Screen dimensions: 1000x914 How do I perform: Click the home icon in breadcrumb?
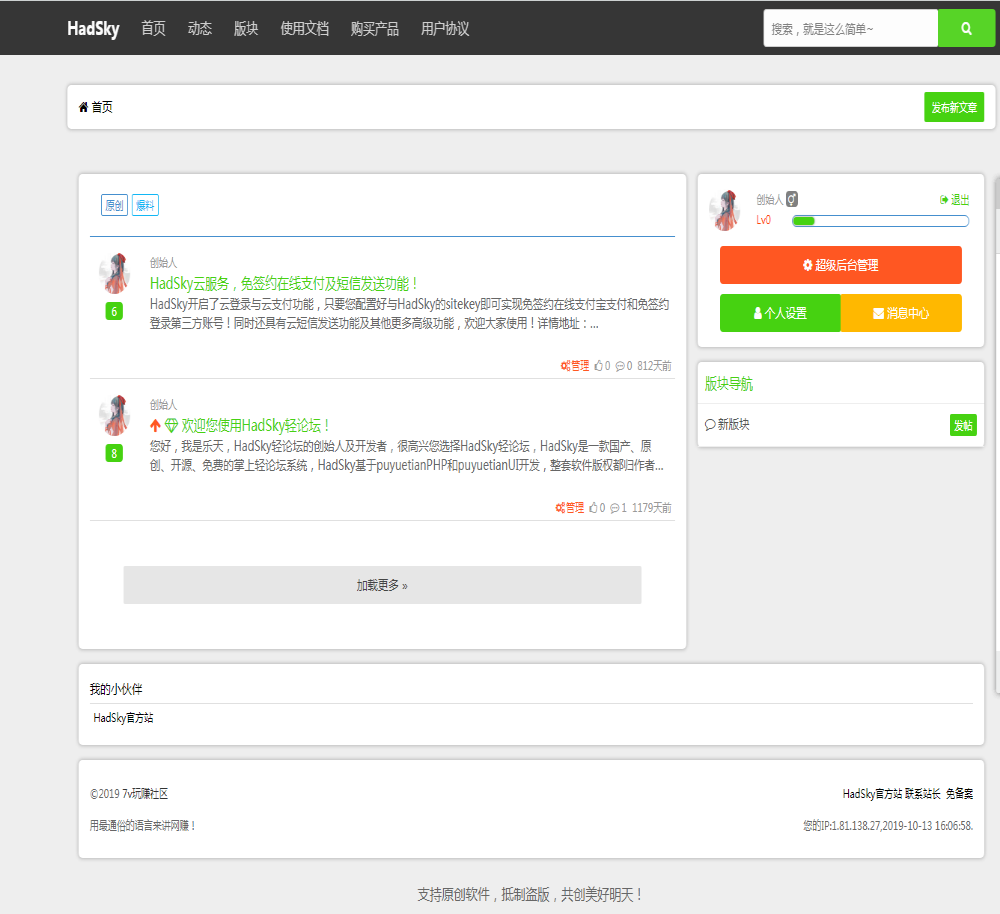coord(83,107)
